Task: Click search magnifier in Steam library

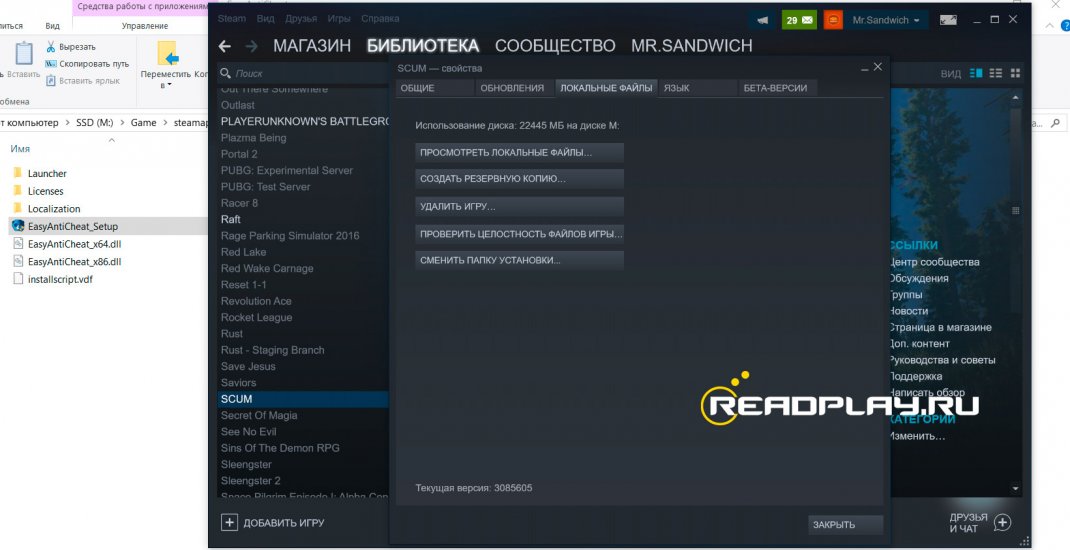Action: 226,73
